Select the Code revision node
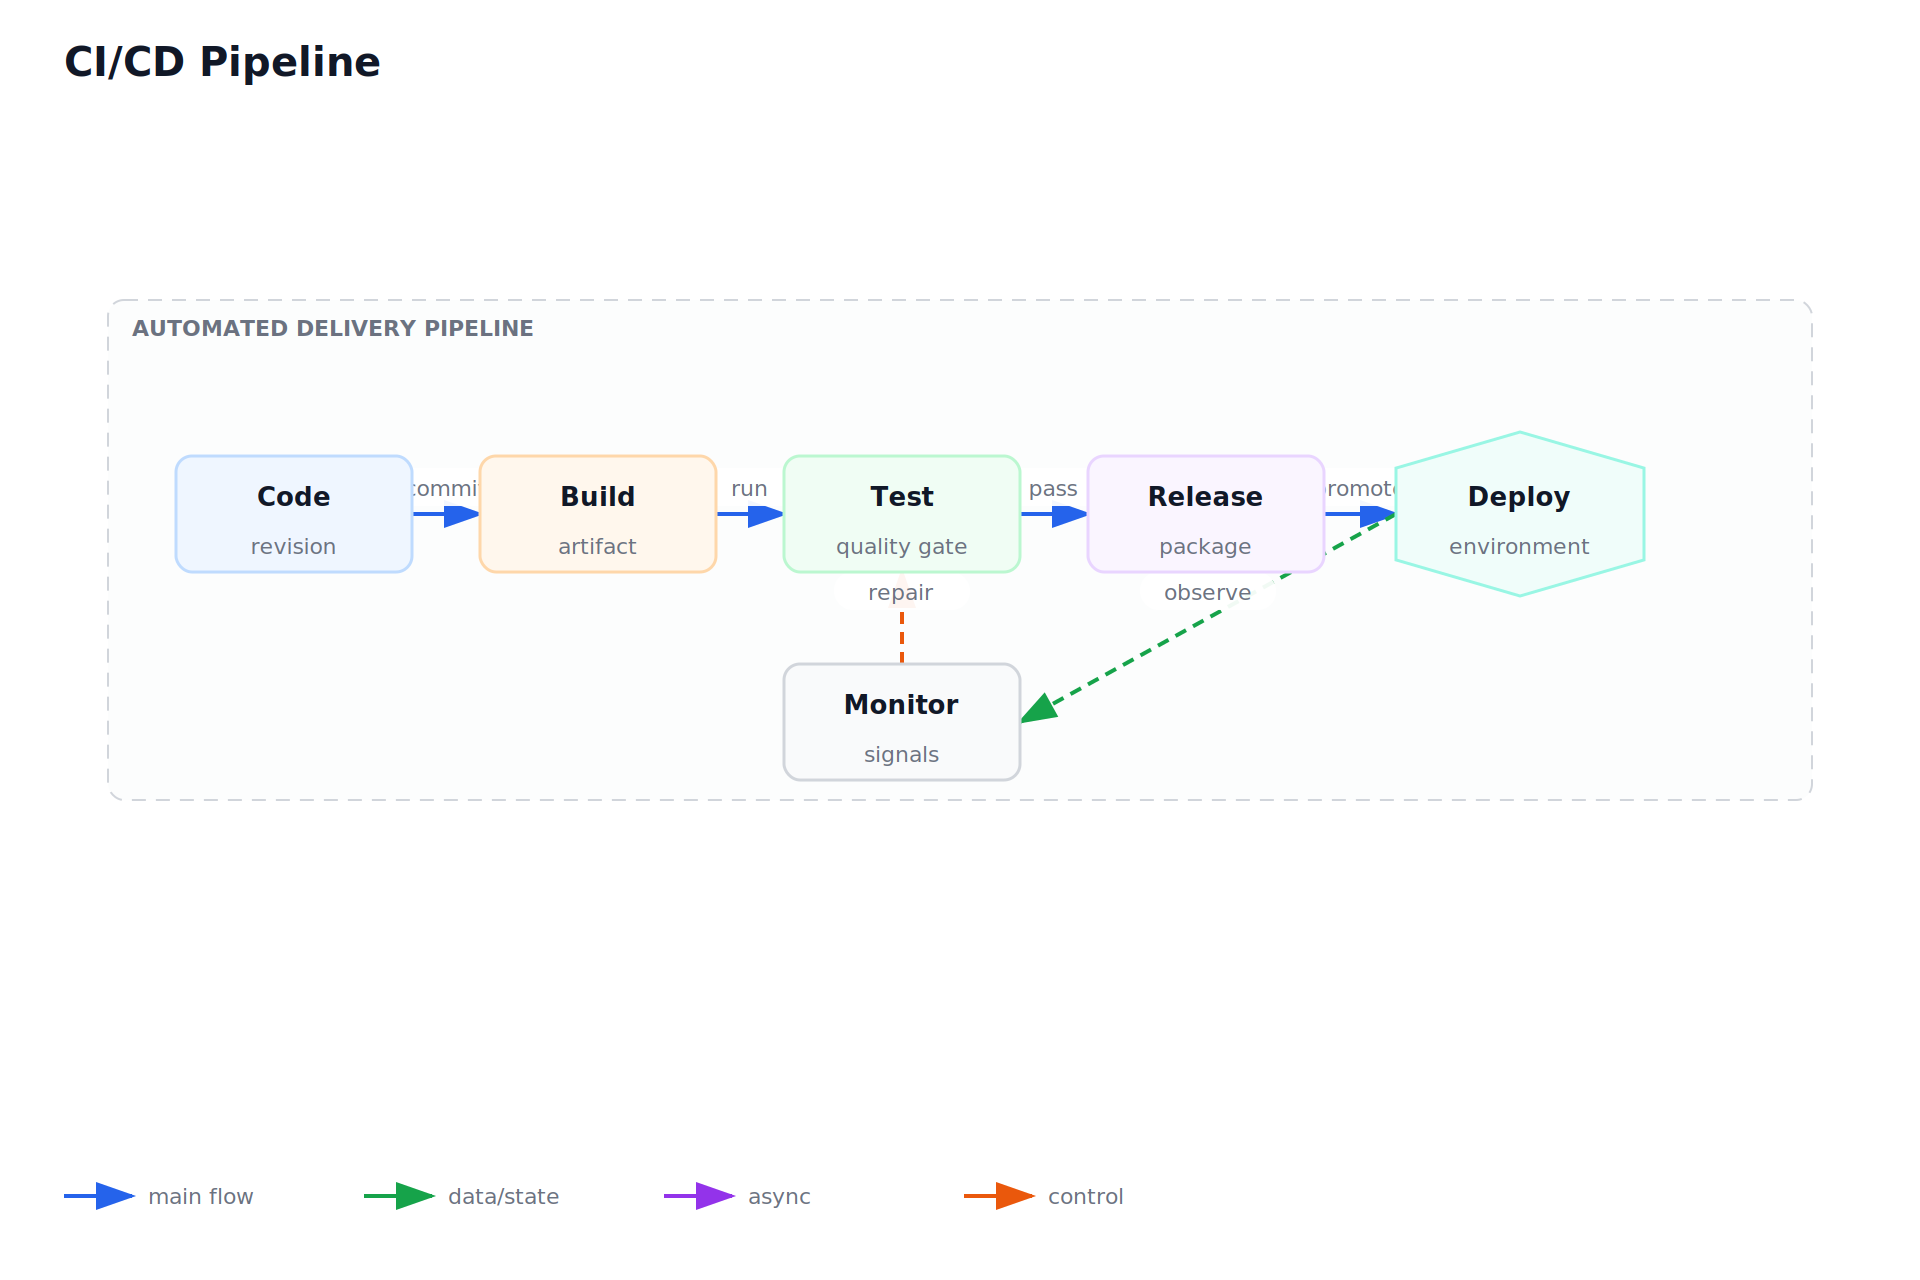The image size is (1920, 1280). (x=294, y=514)
